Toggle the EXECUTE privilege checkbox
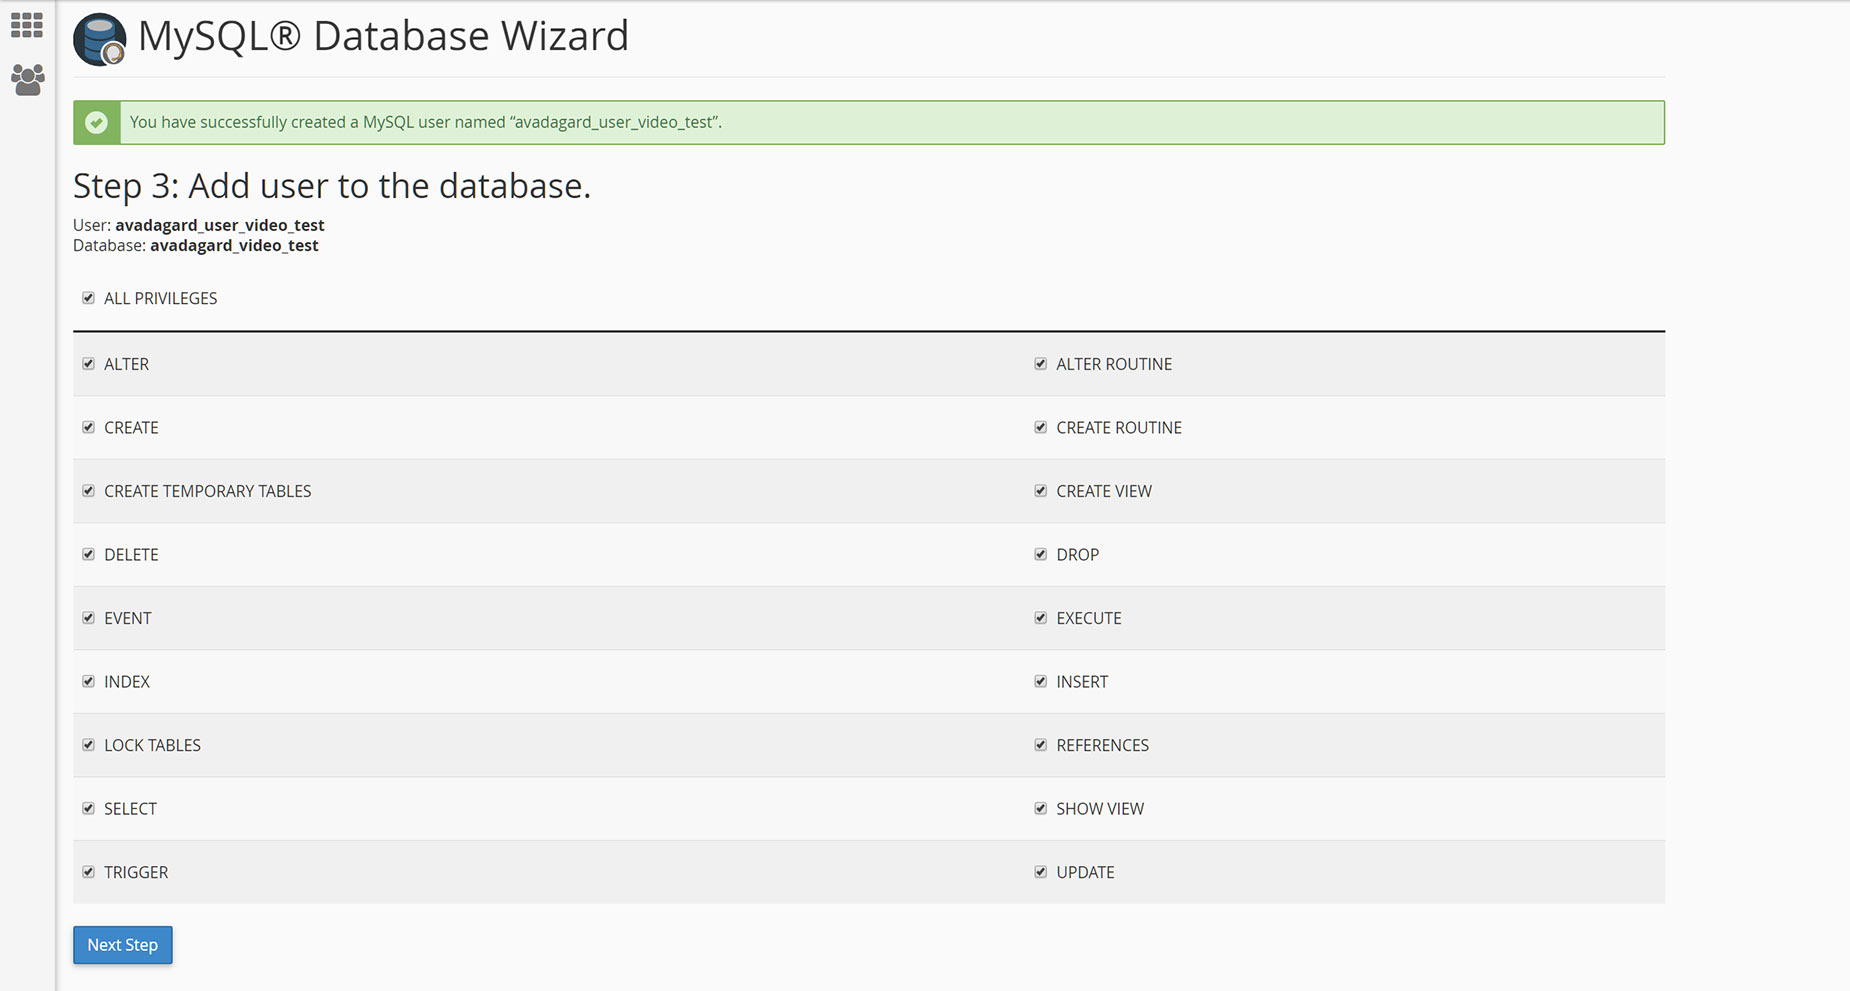This screenshot has width=1850, height=991. click(x=1040, y=618)
